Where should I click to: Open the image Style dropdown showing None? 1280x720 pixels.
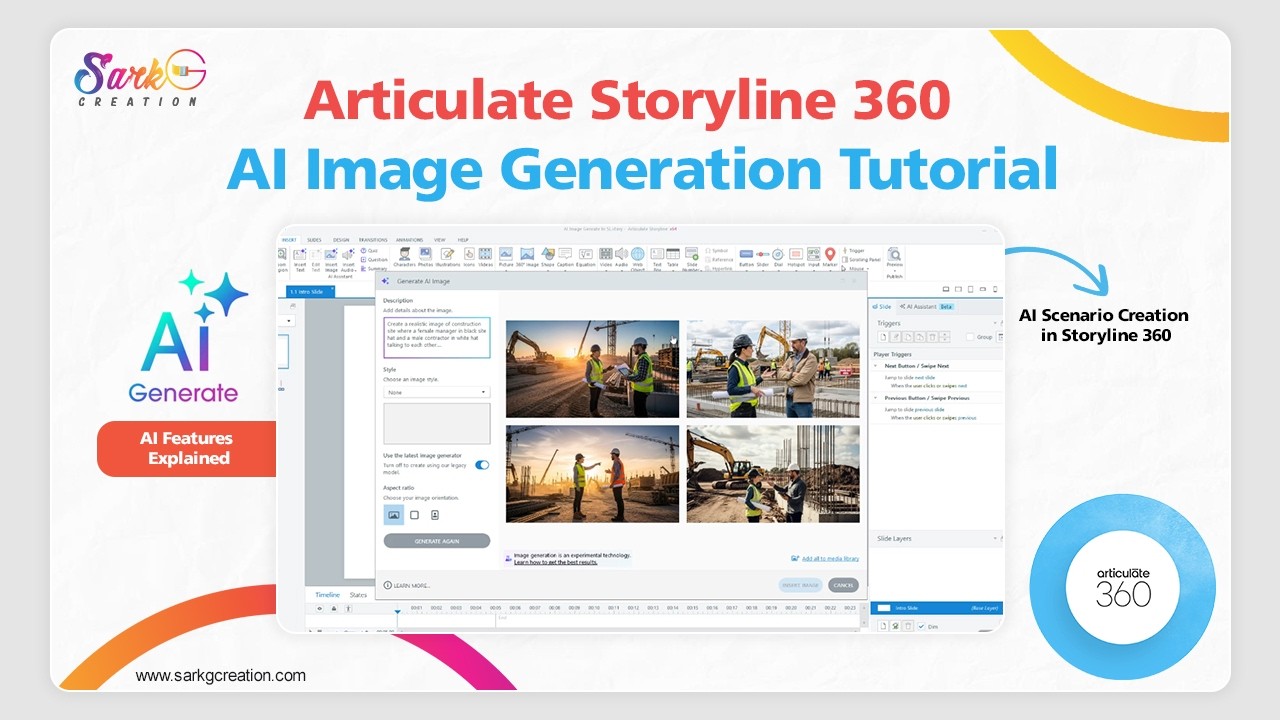pyautogui.click(x=437, y=392)
